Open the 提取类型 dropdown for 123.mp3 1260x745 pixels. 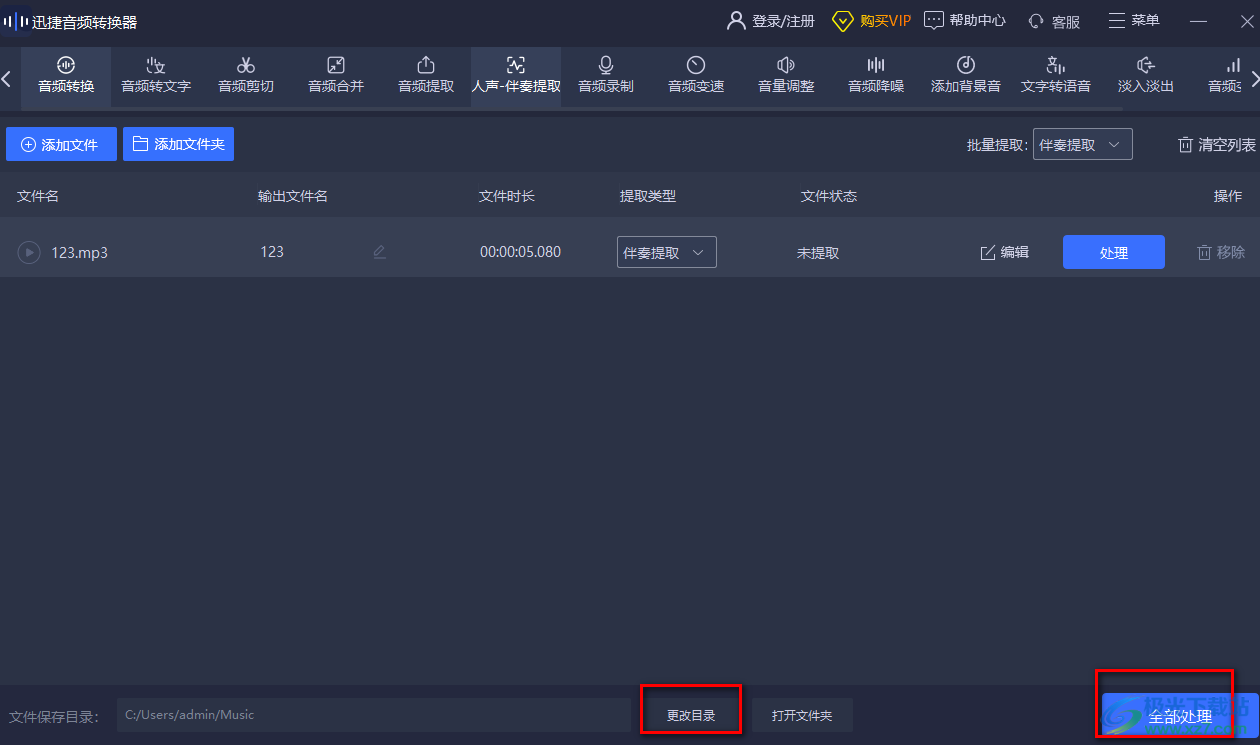666,253
